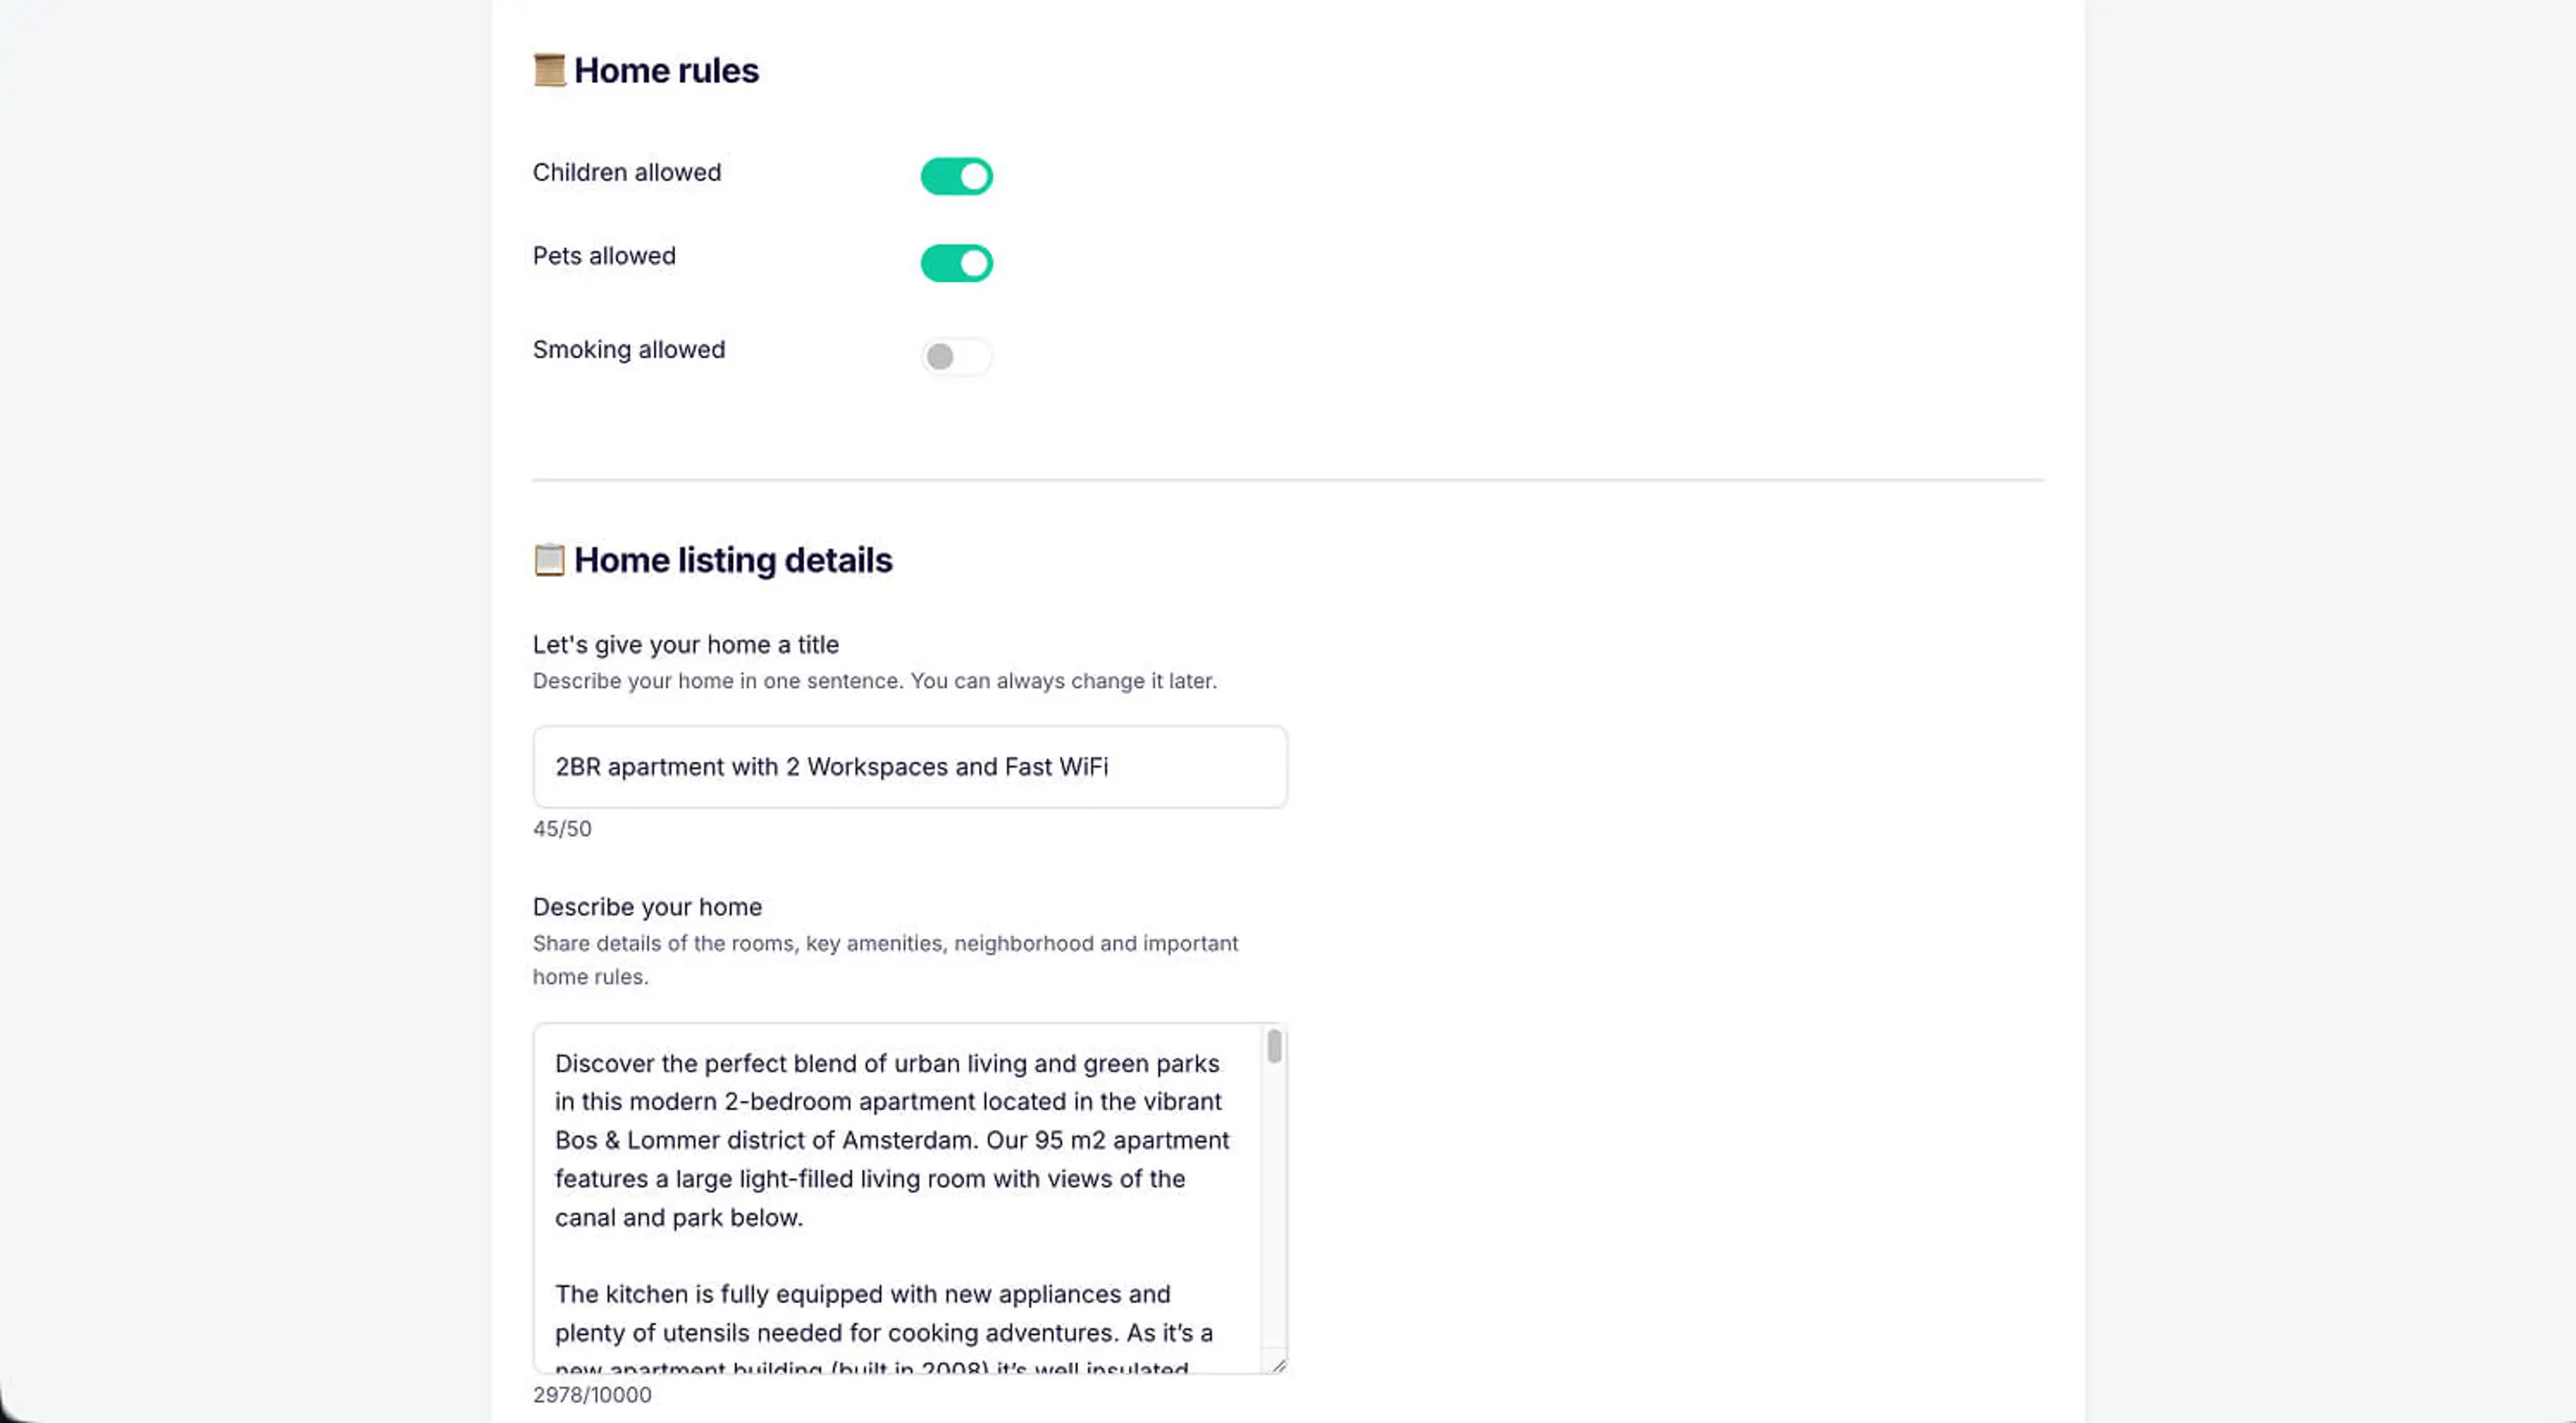The height and width of the screenshot is (1423, 2576).
Task: Click the description textarea scrollbar thumb
Action: pyautogui.click(x=1274, y=1046)
